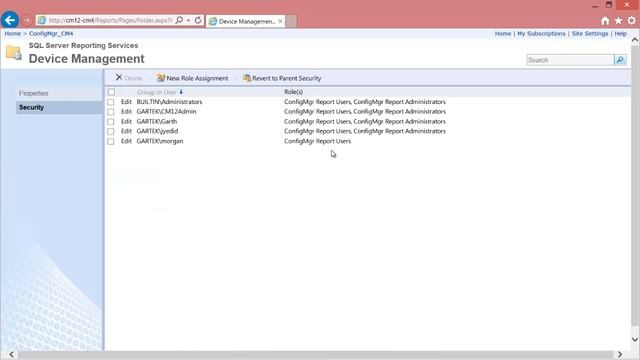
Task: Click the address bar URL field
Action: tap(110, 20)
